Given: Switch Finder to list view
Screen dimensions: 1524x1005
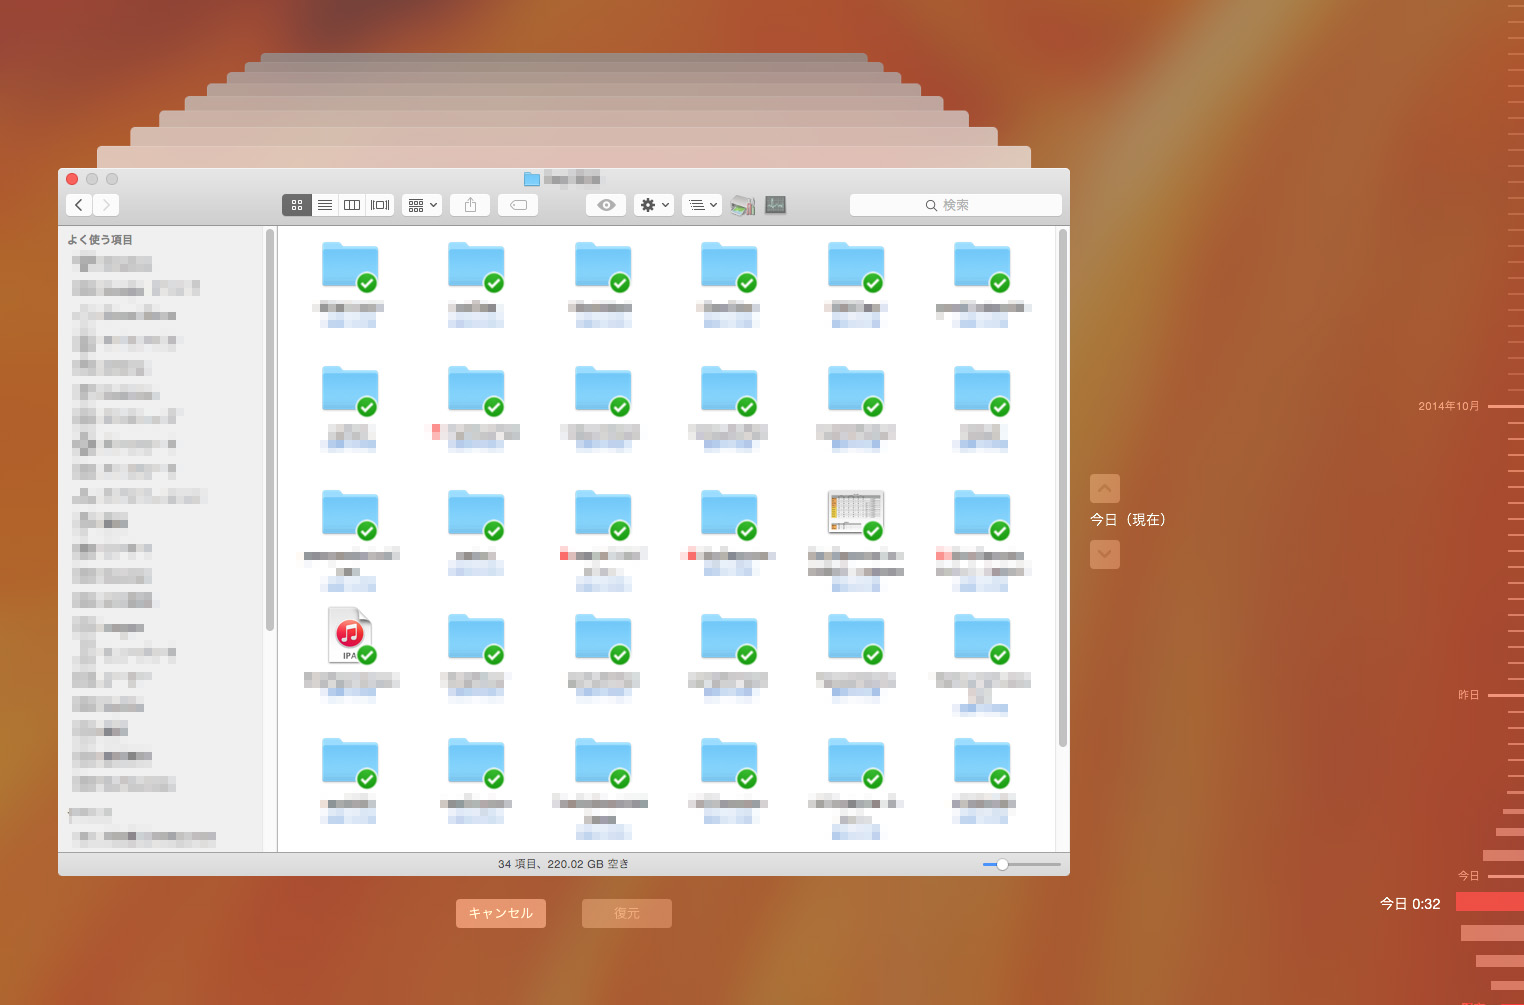Looking at the screenshot, I should (x=325, y=205).
